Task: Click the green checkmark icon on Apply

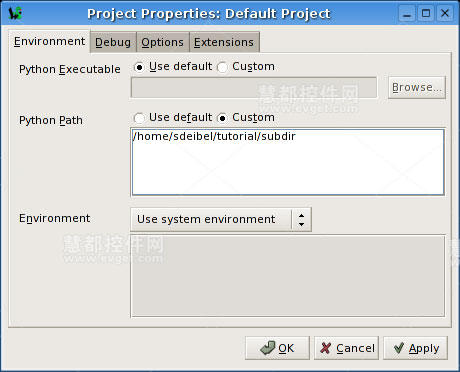Action: (399, 348)
